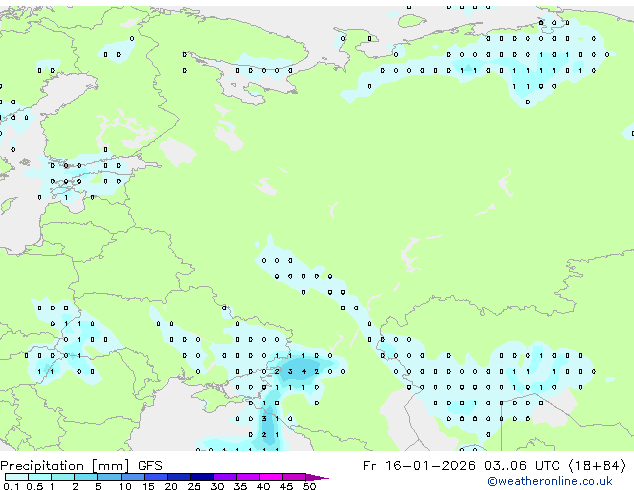Select the 0.1–0.5 mm palest legend swatch

point(17,477)
